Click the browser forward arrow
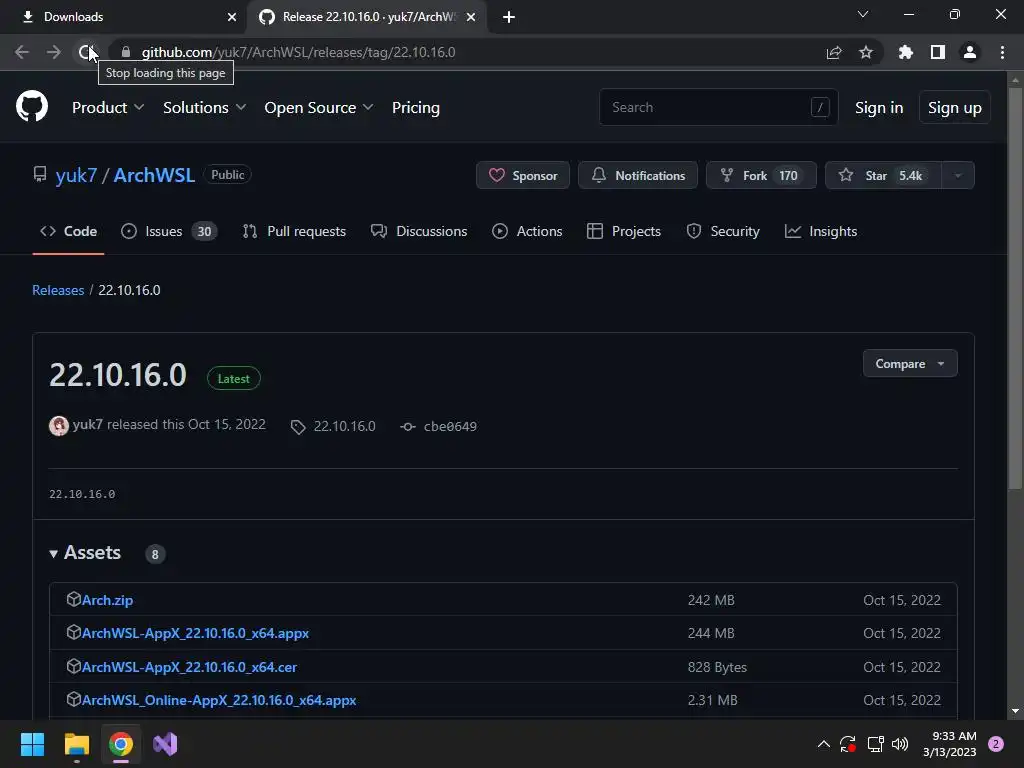1024x768 pixels. click(54, 52)
